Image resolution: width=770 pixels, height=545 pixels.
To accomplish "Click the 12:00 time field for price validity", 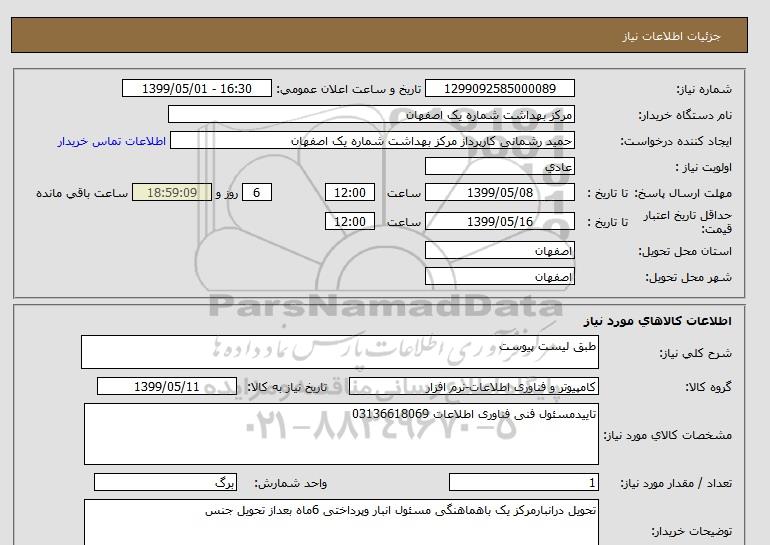I will pyautogui.click(x=350, y=221).
